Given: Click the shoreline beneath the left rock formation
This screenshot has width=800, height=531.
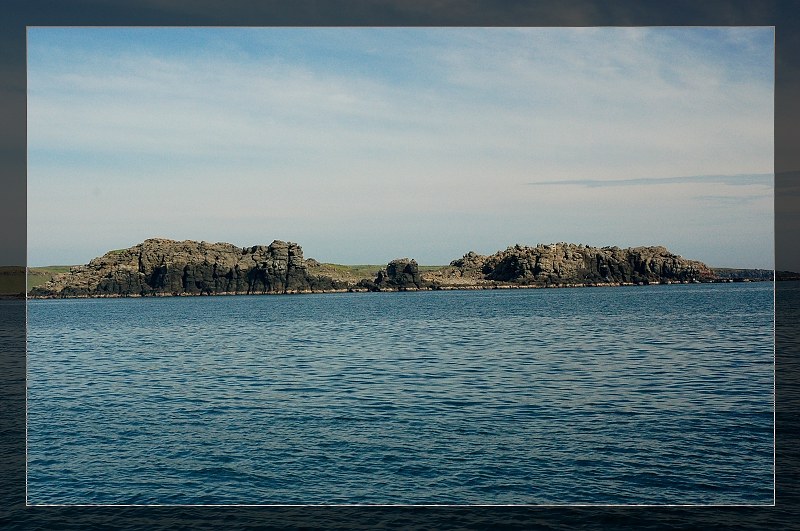Looking at the screenshot, I should click(x=180, y=294).
